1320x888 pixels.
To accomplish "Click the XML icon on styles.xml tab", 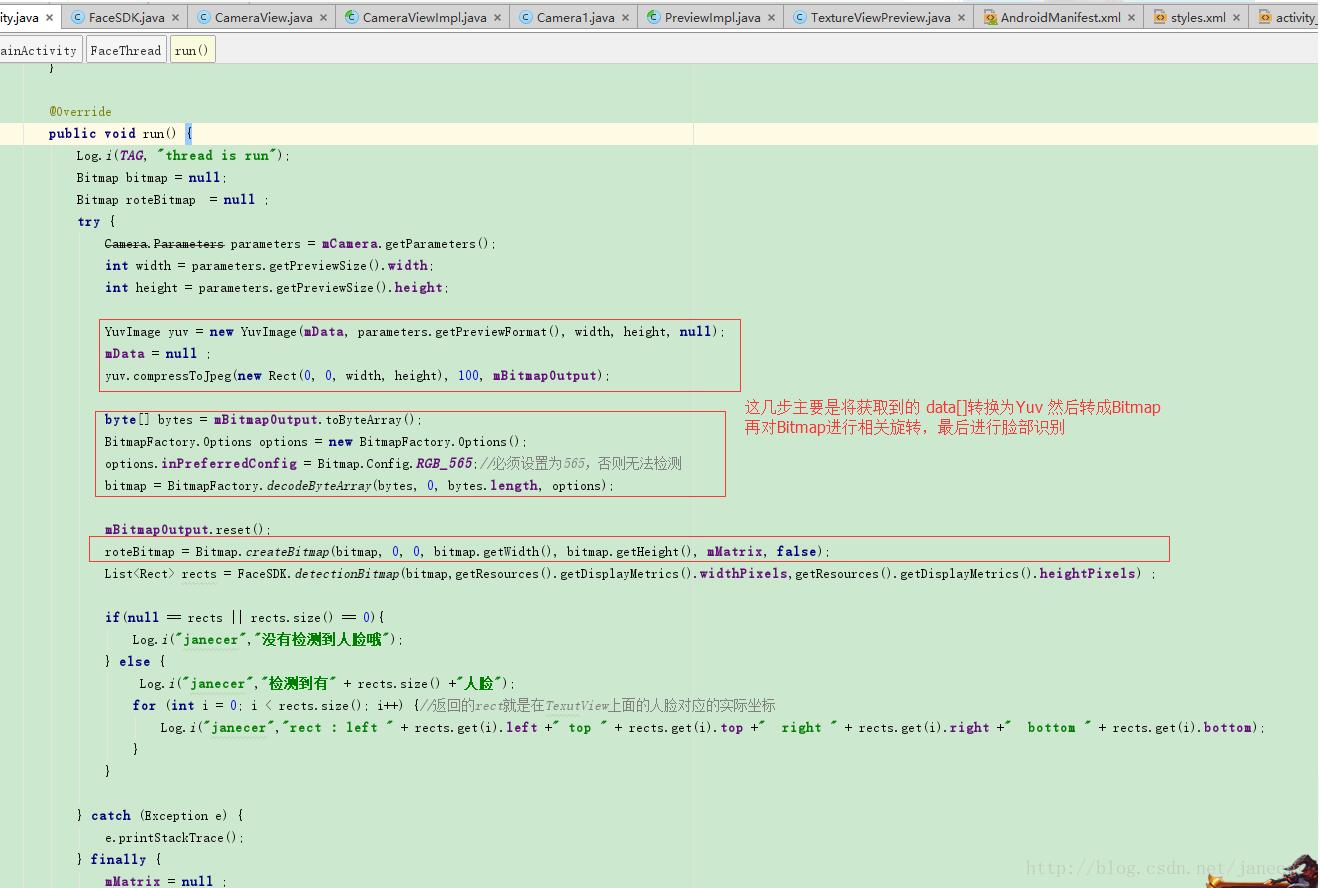I will coord(1160,16).
